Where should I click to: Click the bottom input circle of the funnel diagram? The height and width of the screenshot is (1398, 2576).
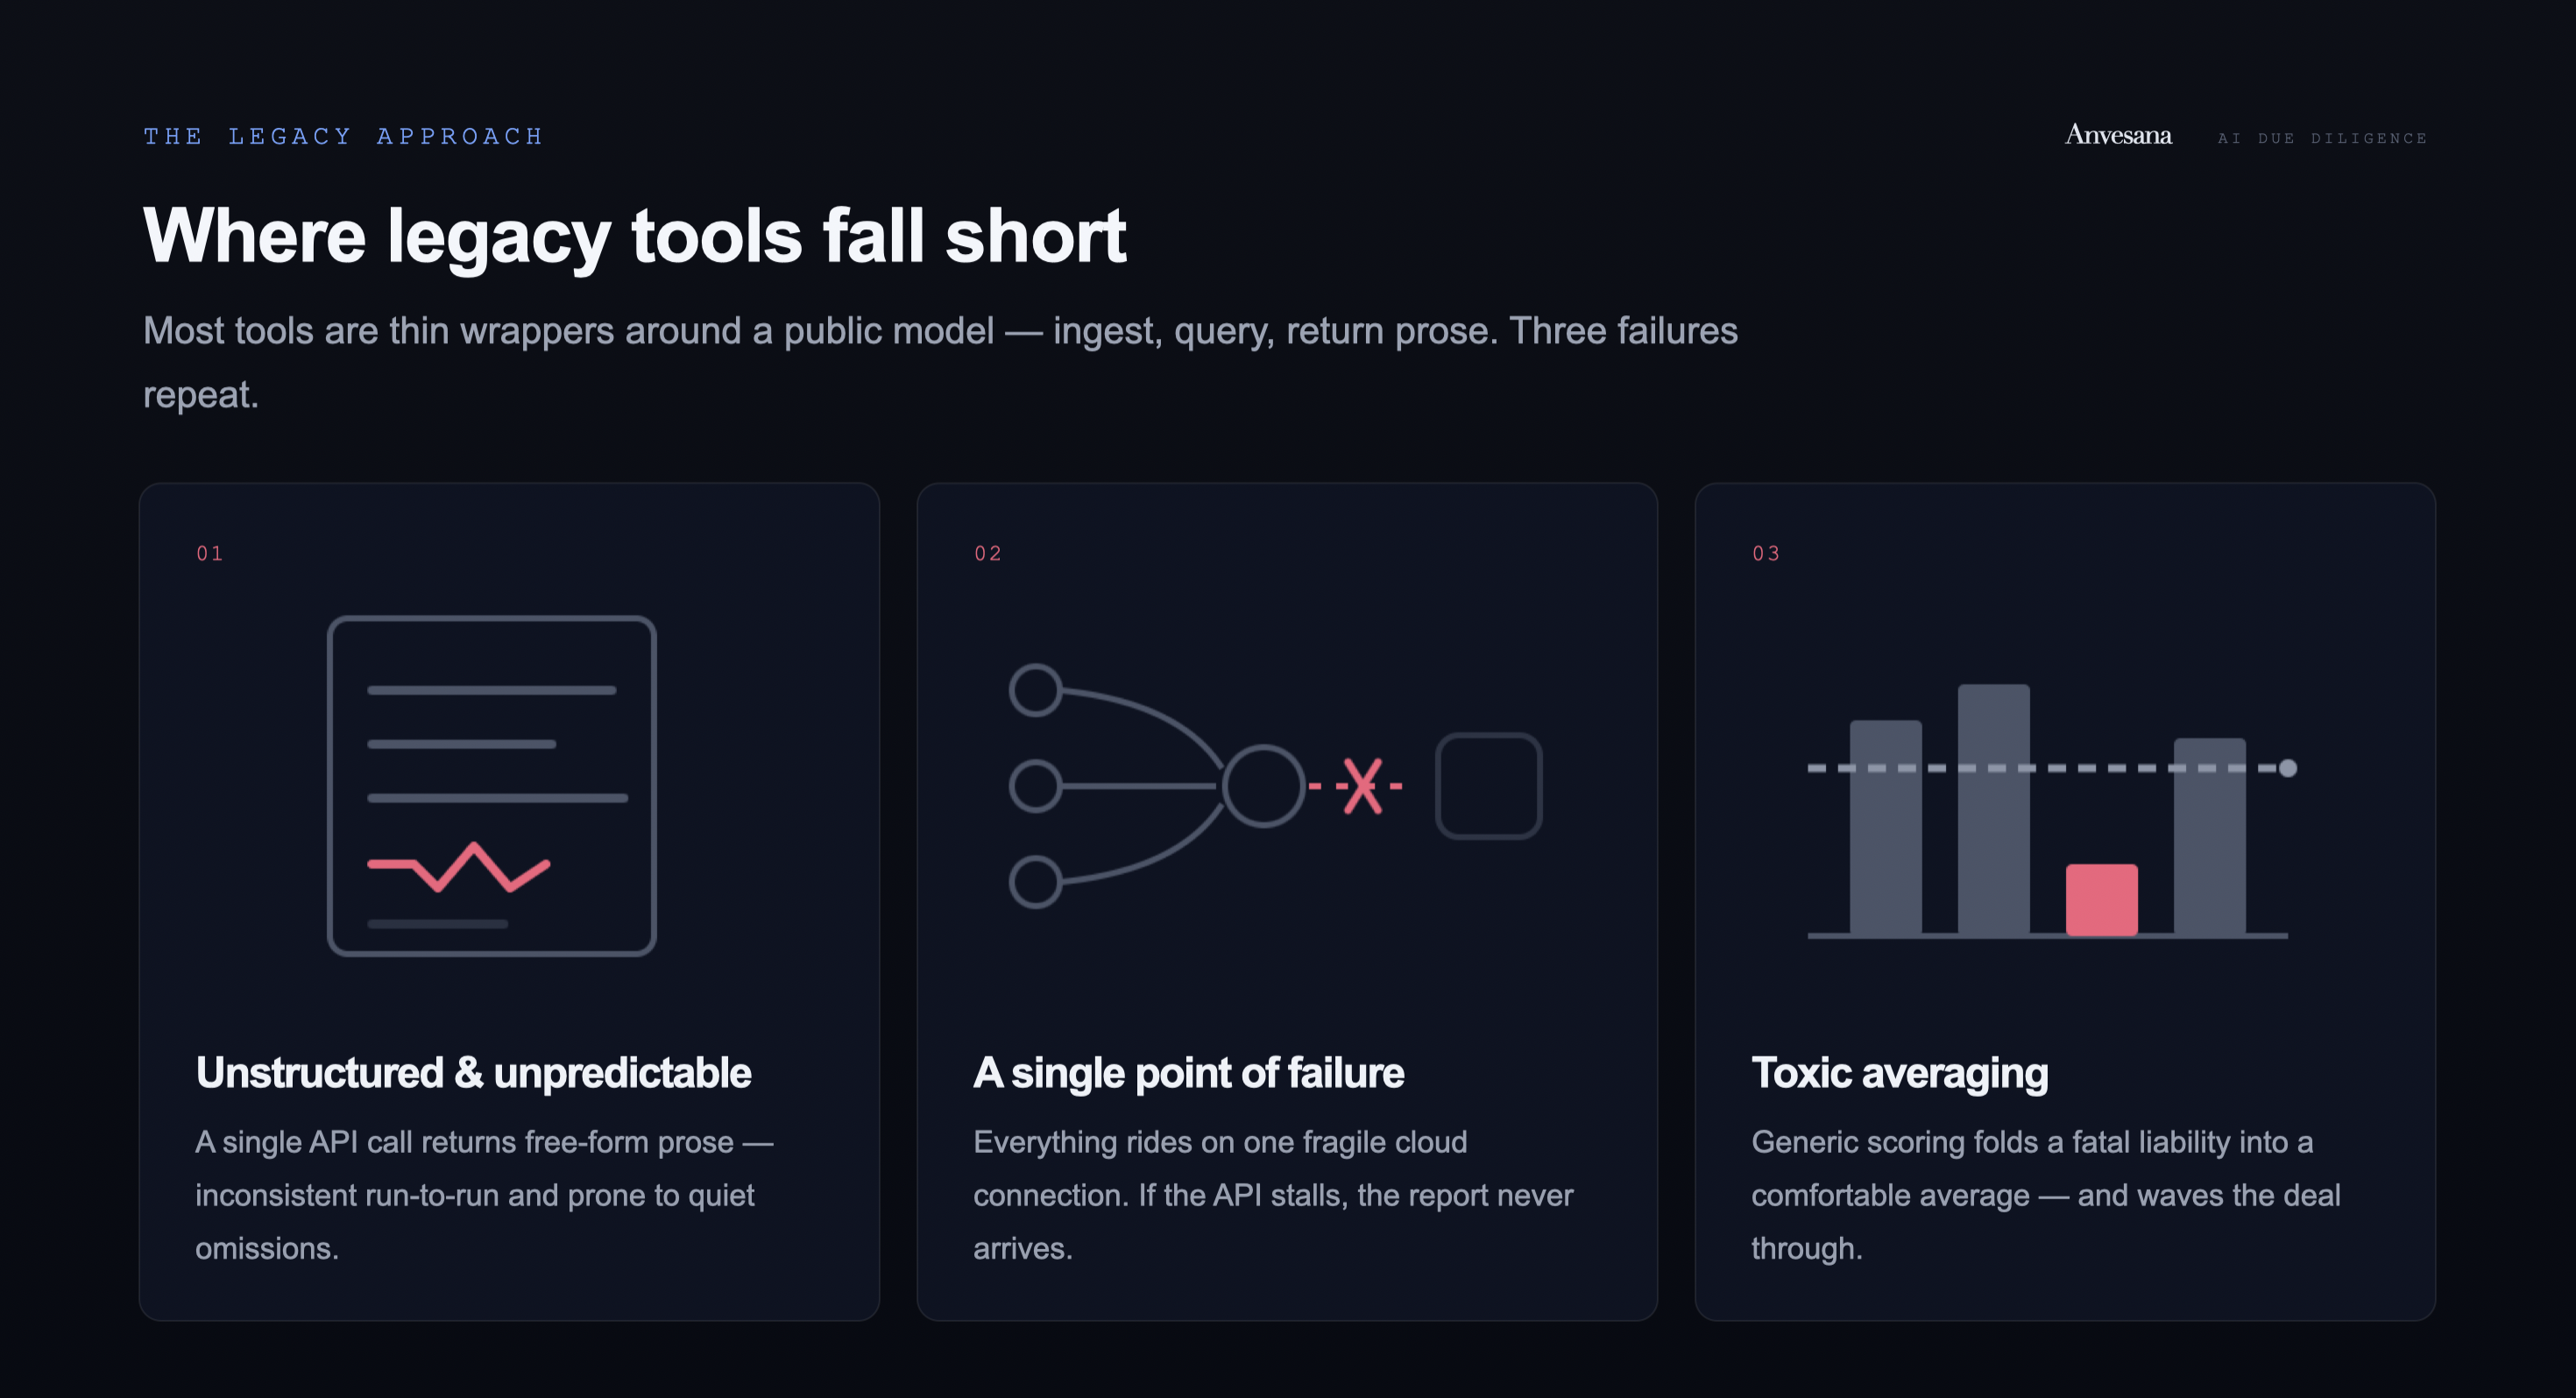tap(1035, 882)
